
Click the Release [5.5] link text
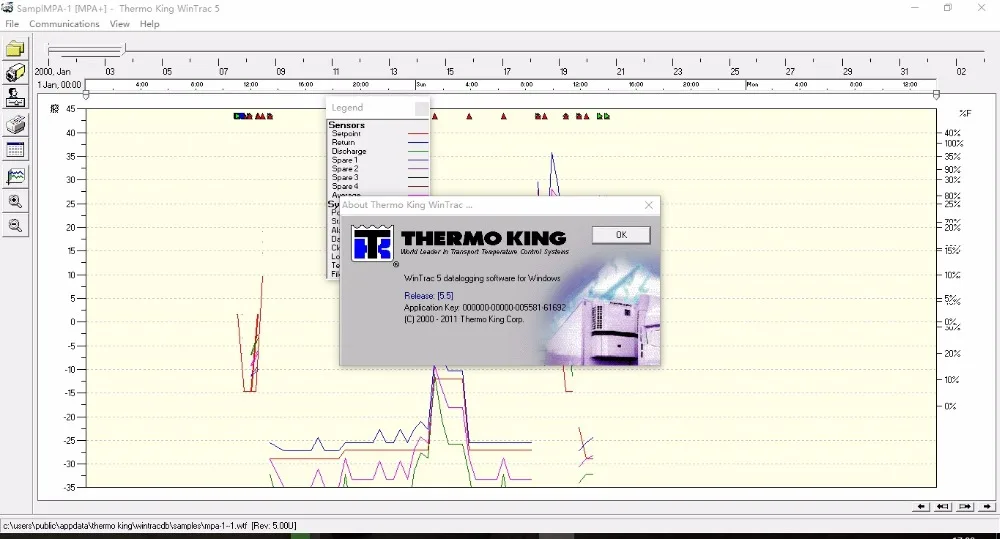(x=429, y=295)
